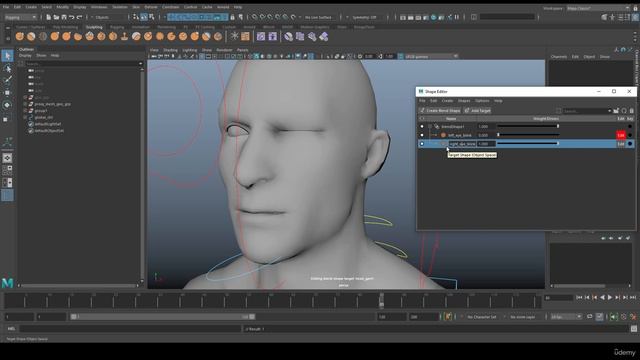Click the left_eye_blink weight slider

528,135
